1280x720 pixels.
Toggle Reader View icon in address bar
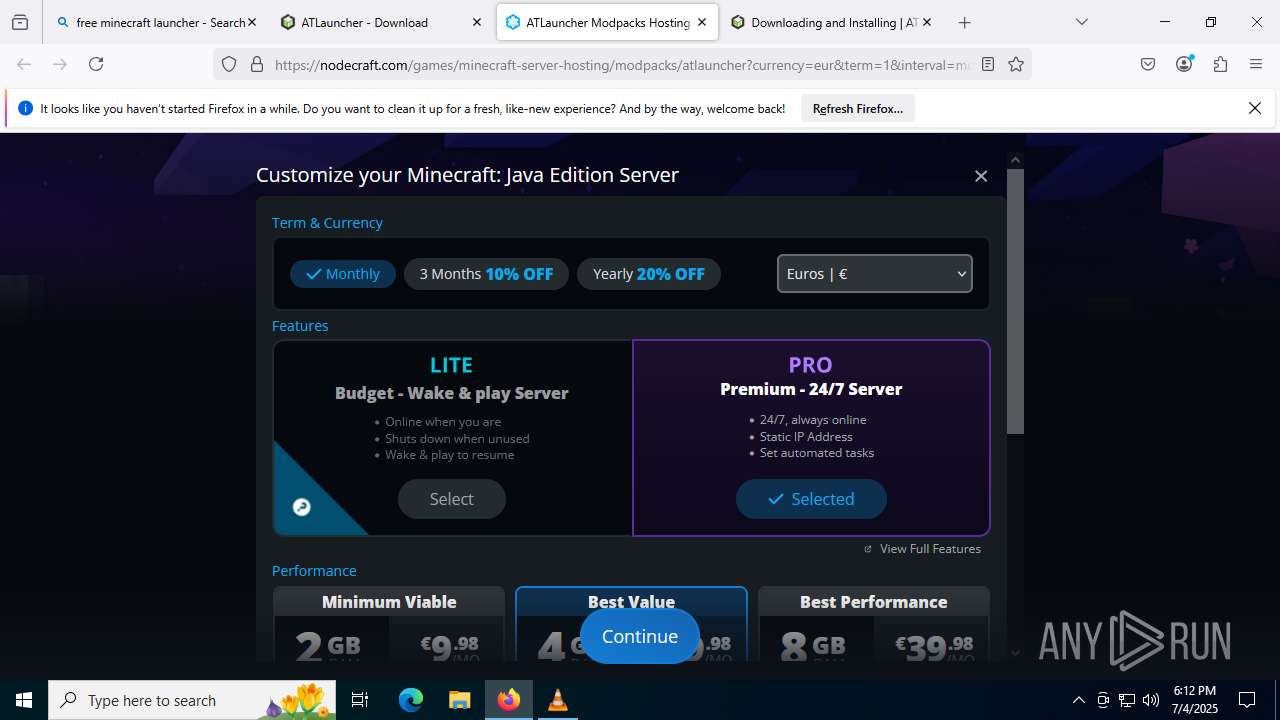coord(988,64)
